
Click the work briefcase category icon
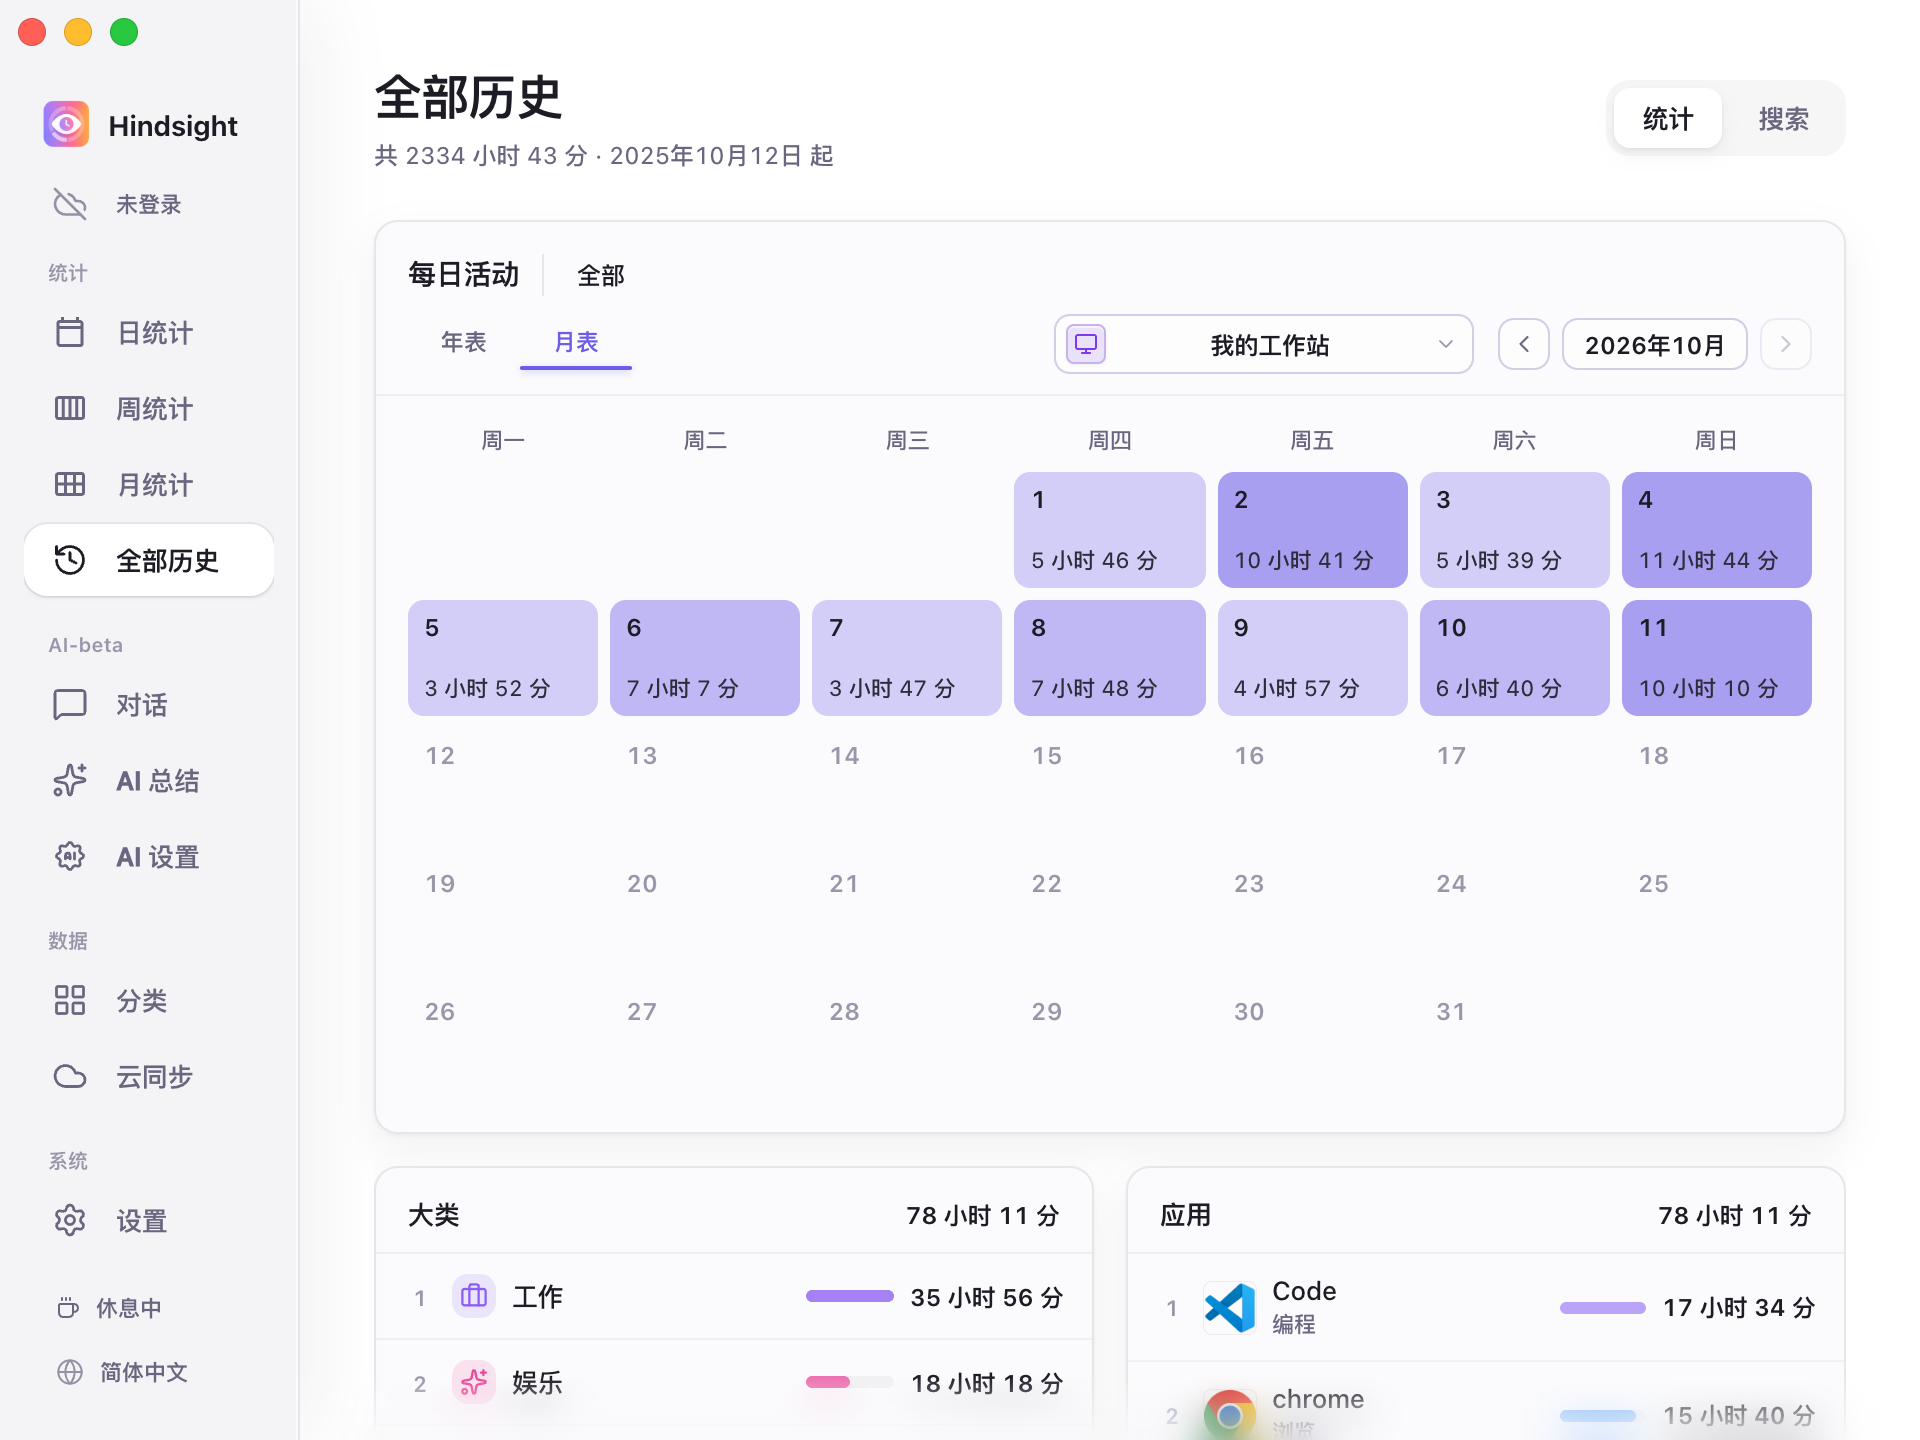pyautogui.click(x=474, y=1297)
